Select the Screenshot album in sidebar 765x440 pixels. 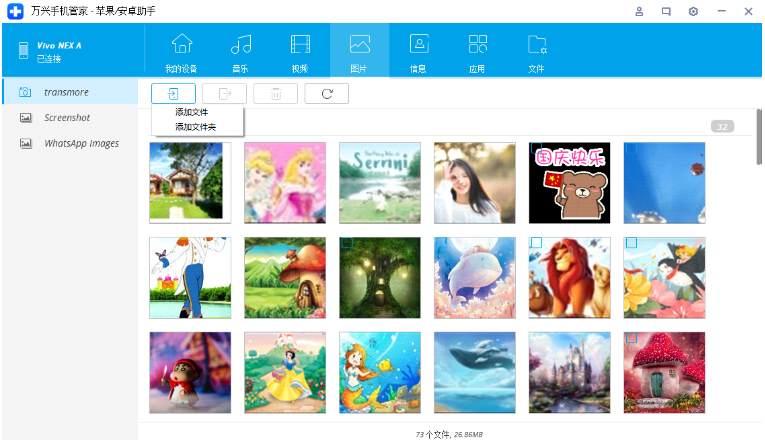tap(67, 118)
